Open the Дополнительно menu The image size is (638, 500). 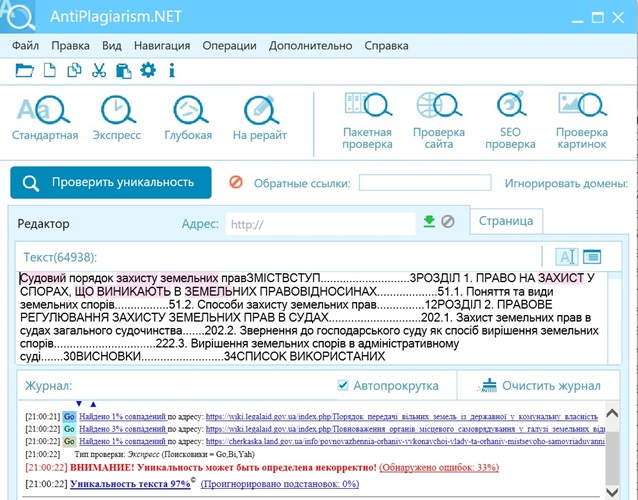(x=310, y=46)
